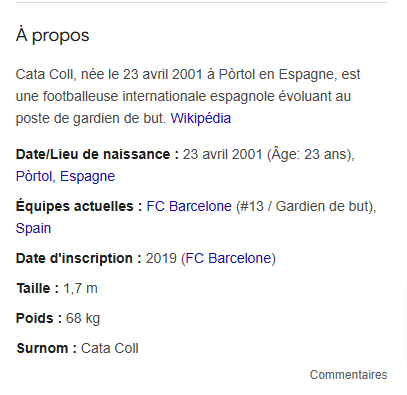The height and width of the screenshot is (395, 407).
Task: Click the Taille label
Action: (38, 288)
